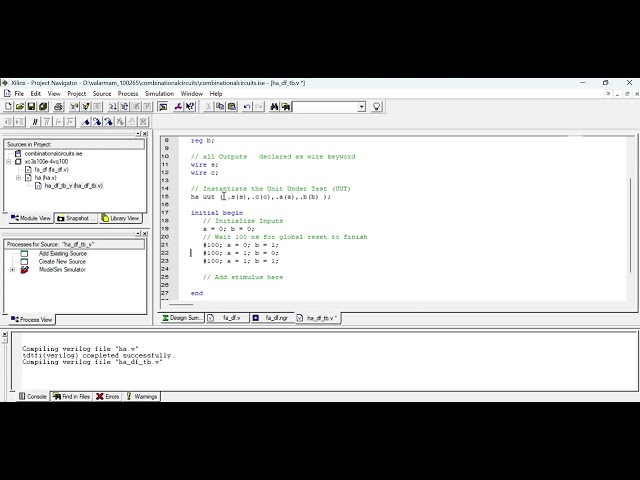The width and height of the screenshot is (640, 480).
Task: Click Create New Source process
Action: tap(62, 262)
